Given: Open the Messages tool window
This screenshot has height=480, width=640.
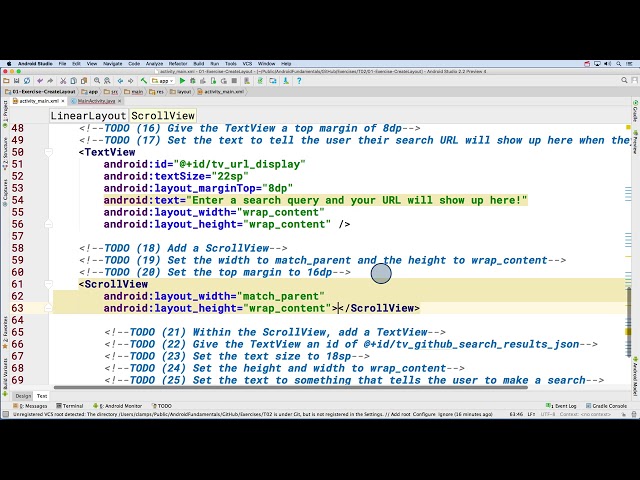Looking at the screenshot, I should click(x=31, y=406).
